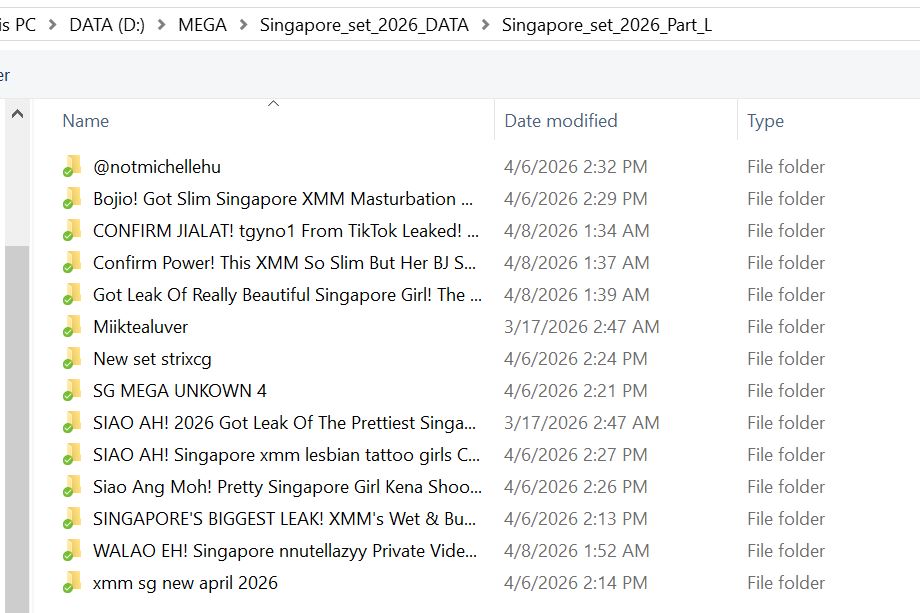Click the folder icon beside New set strixcg
This screenshot has height=613, width=920.
72,358
